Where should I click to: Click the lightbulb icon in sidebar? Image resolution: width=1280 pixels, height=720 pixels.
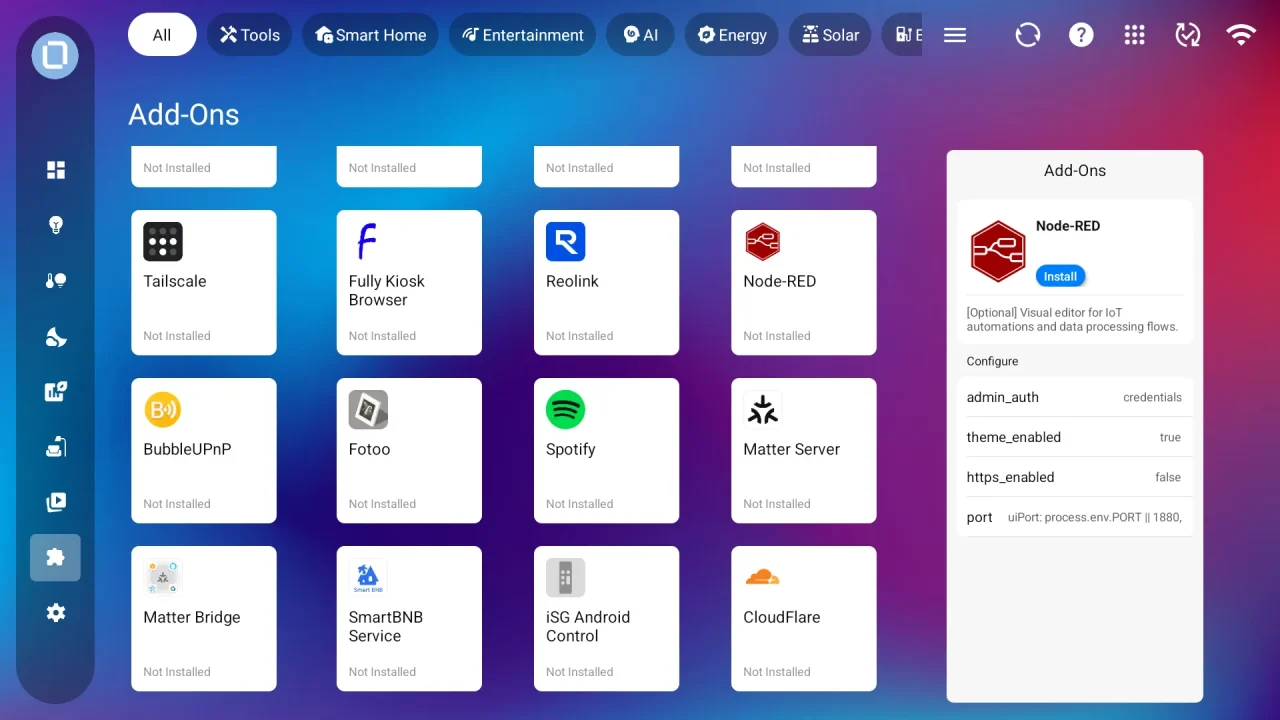click(56, 225)
